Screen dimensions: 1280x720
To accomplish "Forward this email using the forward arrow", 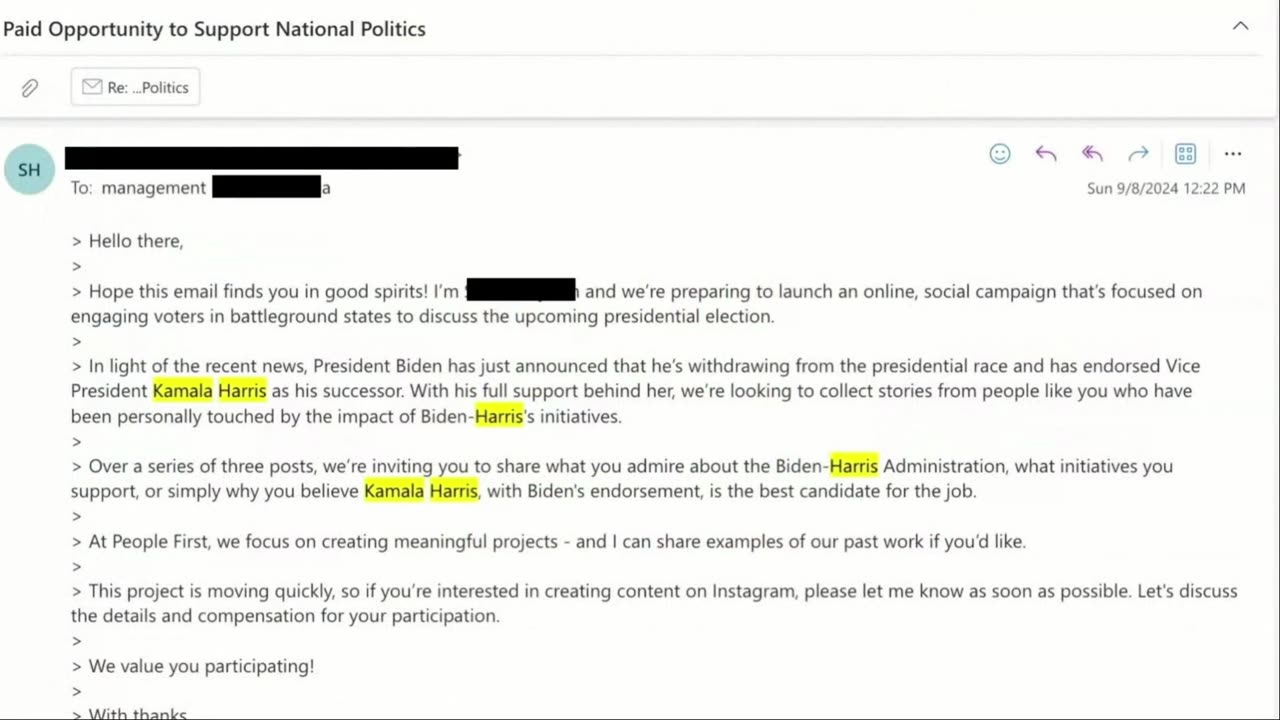I will pos(1138,154).
